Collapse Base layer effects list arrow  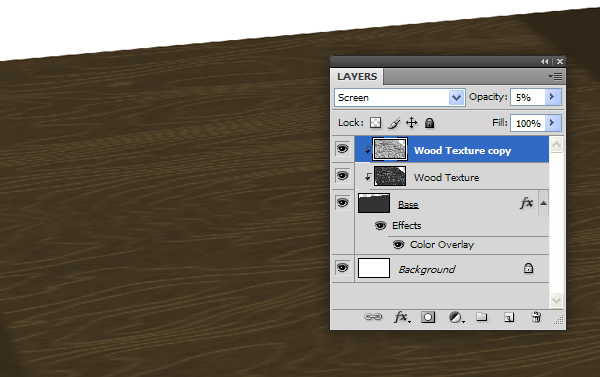pos(543,203)
